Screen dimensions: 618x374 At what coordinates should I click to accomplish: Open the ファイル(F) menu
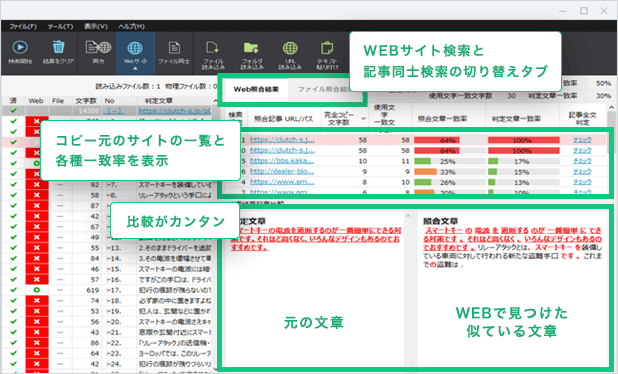coord(23,26)
